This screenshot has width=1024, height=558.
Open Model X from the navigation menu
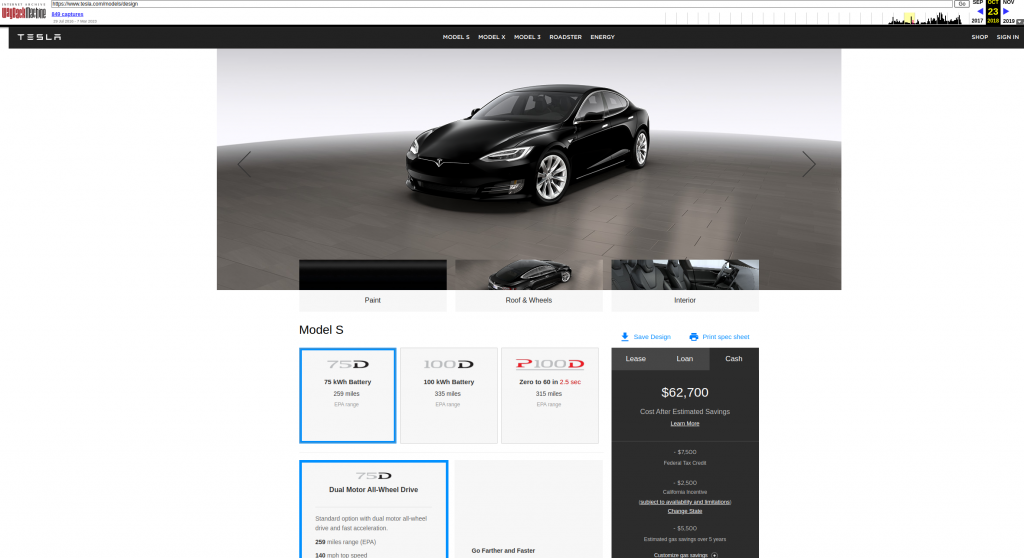491,37
